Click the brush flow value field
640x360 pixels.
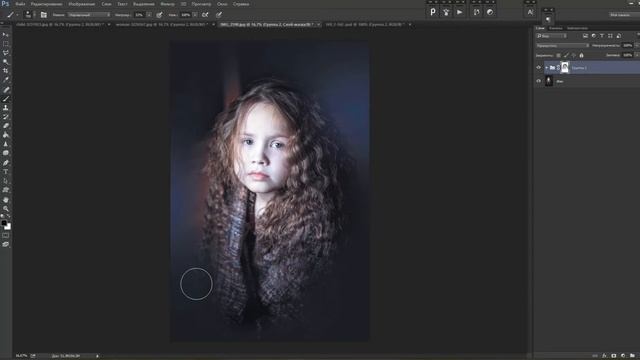coord(185,15)
